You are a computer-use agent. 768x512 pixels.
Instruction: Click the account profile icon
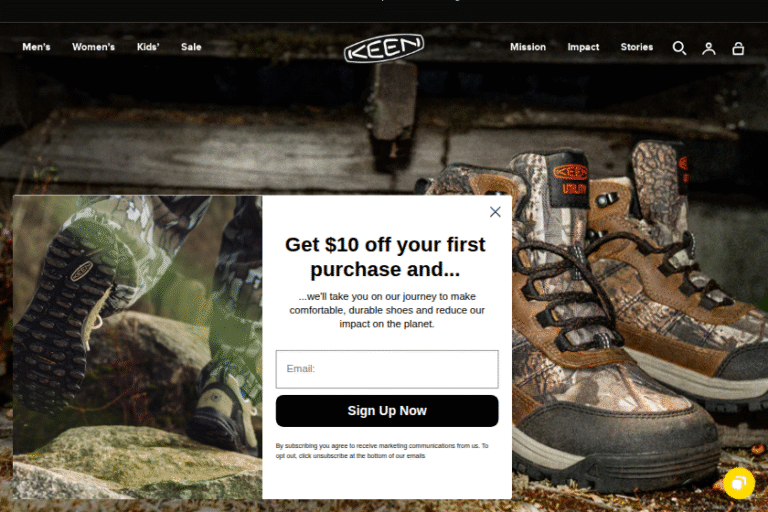[708, 48]
